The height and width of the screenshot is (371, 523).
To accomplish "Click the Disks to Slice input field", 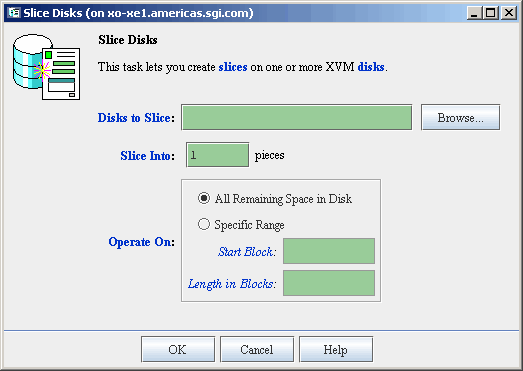I will tap(297, 117).
